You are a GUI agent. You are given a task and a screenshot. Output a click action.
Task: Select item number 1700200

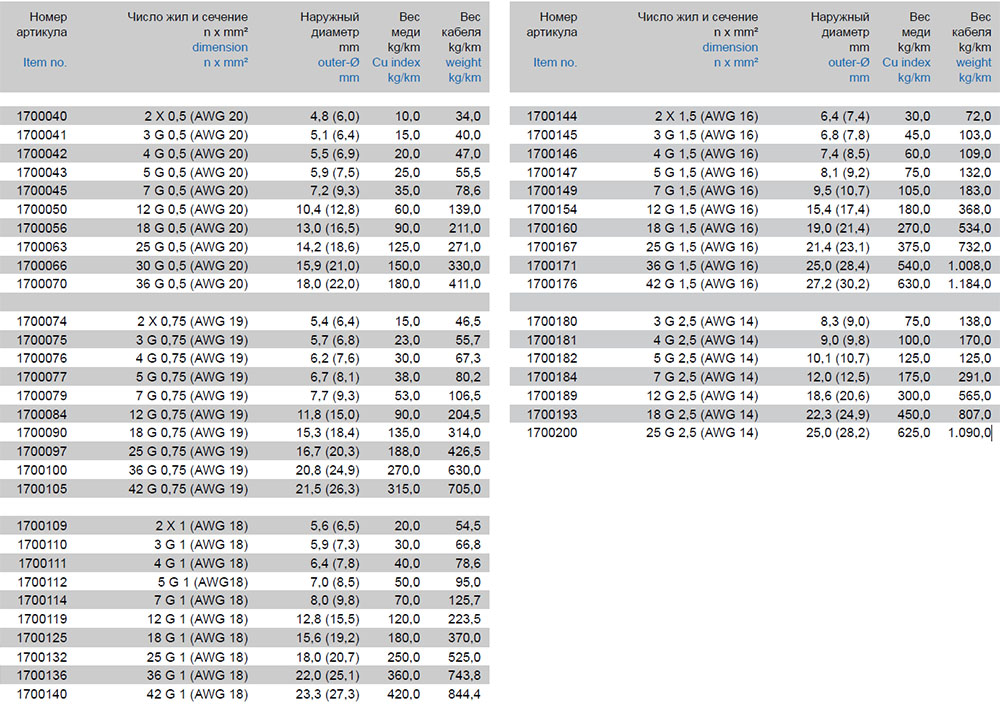coord(552,433)
